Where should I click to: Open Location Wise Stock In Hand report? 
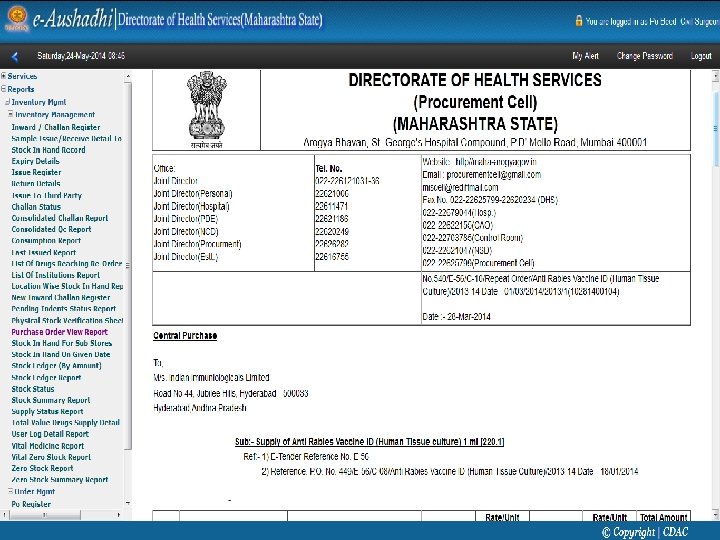[x=68, y=286]
